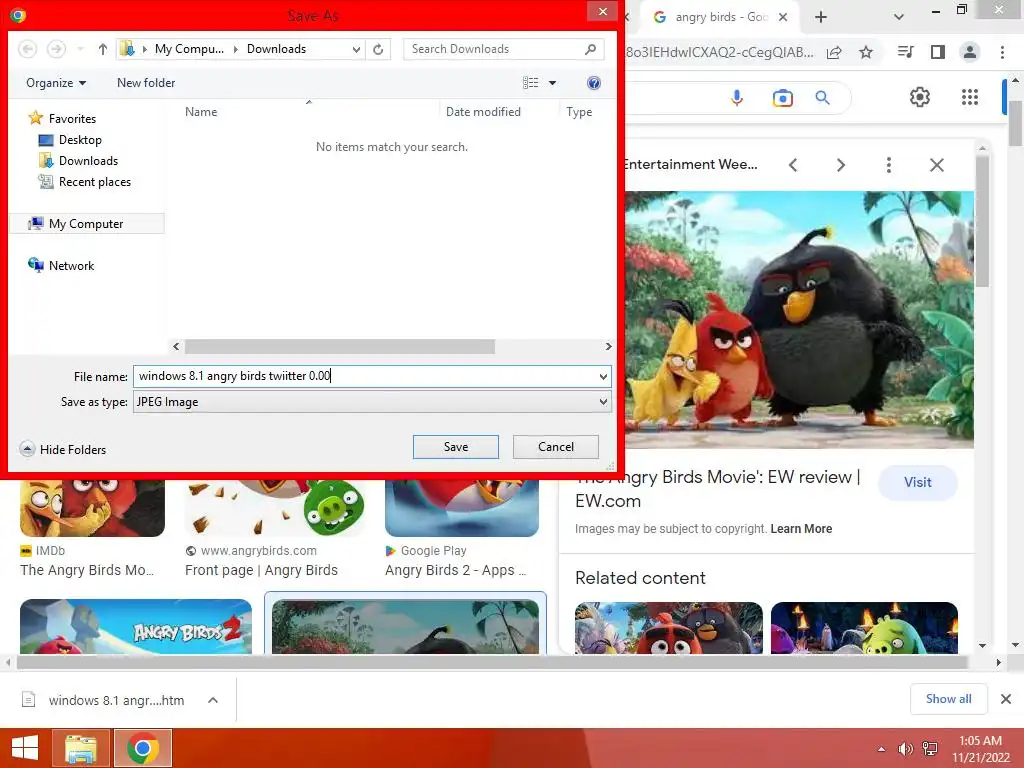Click My Compu... in the address path
This screenshot has width=1024, height=768.
(189, 49)
